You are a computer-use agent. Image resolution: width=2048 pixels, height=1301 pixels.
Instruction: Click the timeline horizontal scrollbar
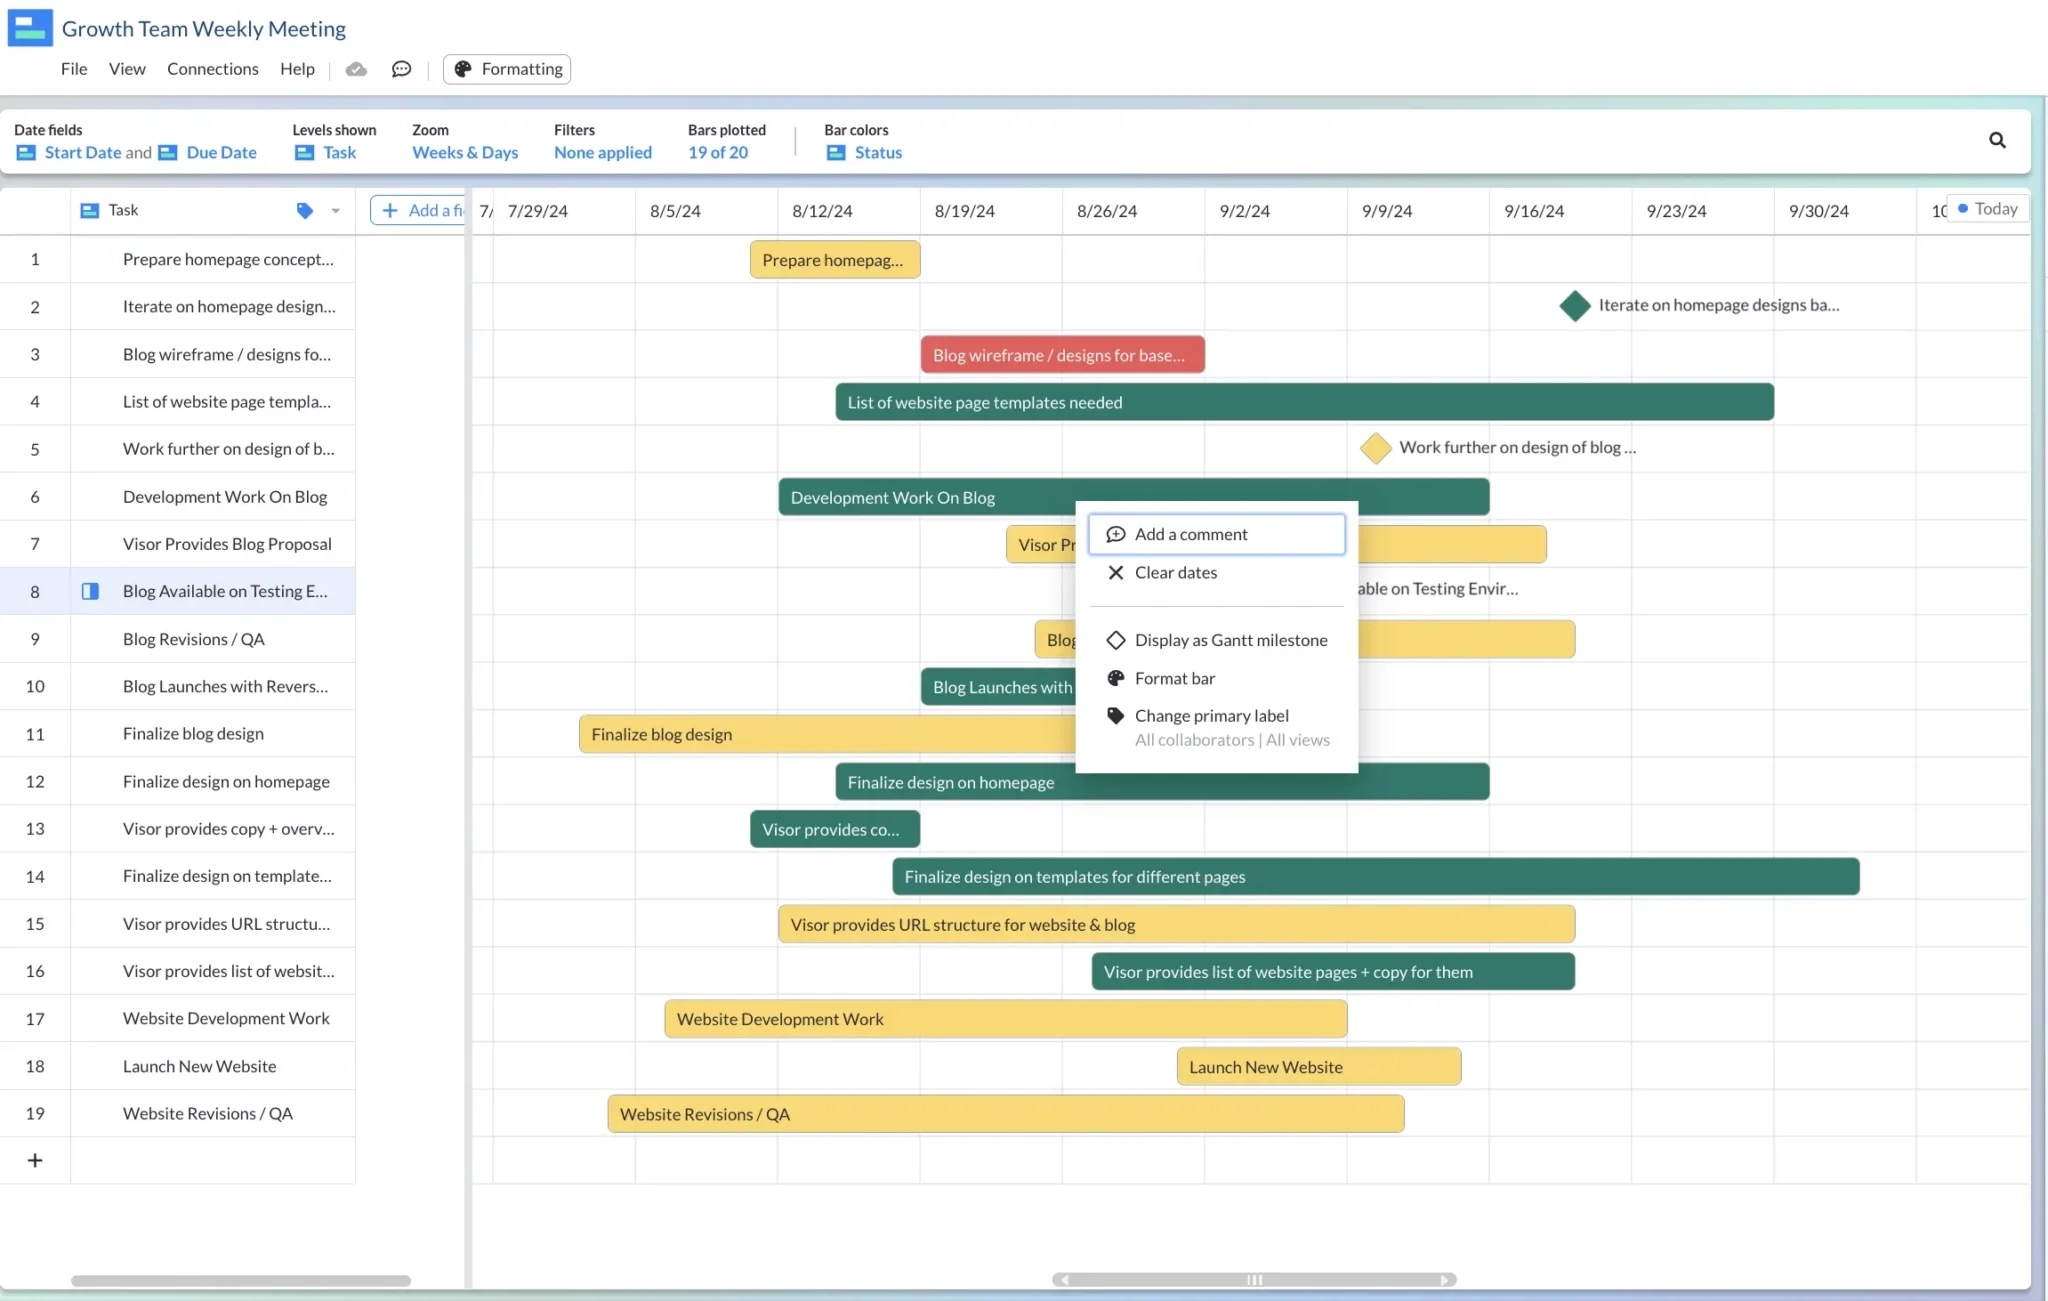1255,1279
